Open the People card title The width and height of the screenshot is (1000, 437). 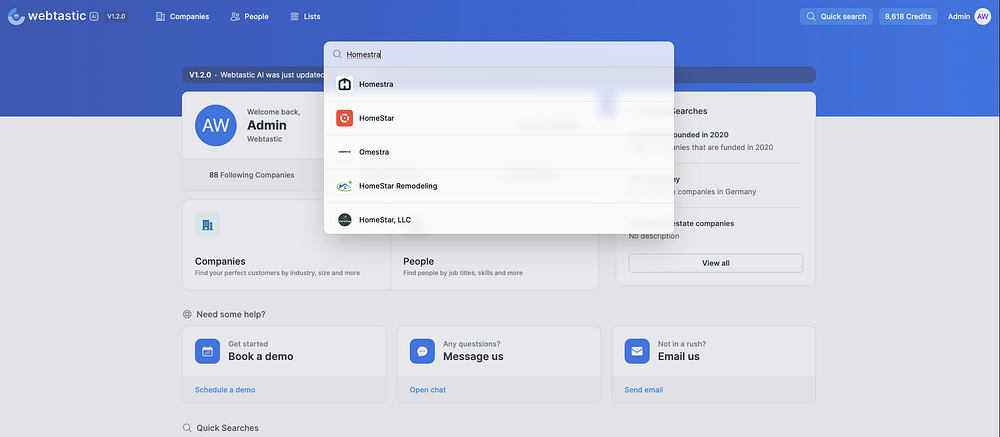(x=418, y=262)
